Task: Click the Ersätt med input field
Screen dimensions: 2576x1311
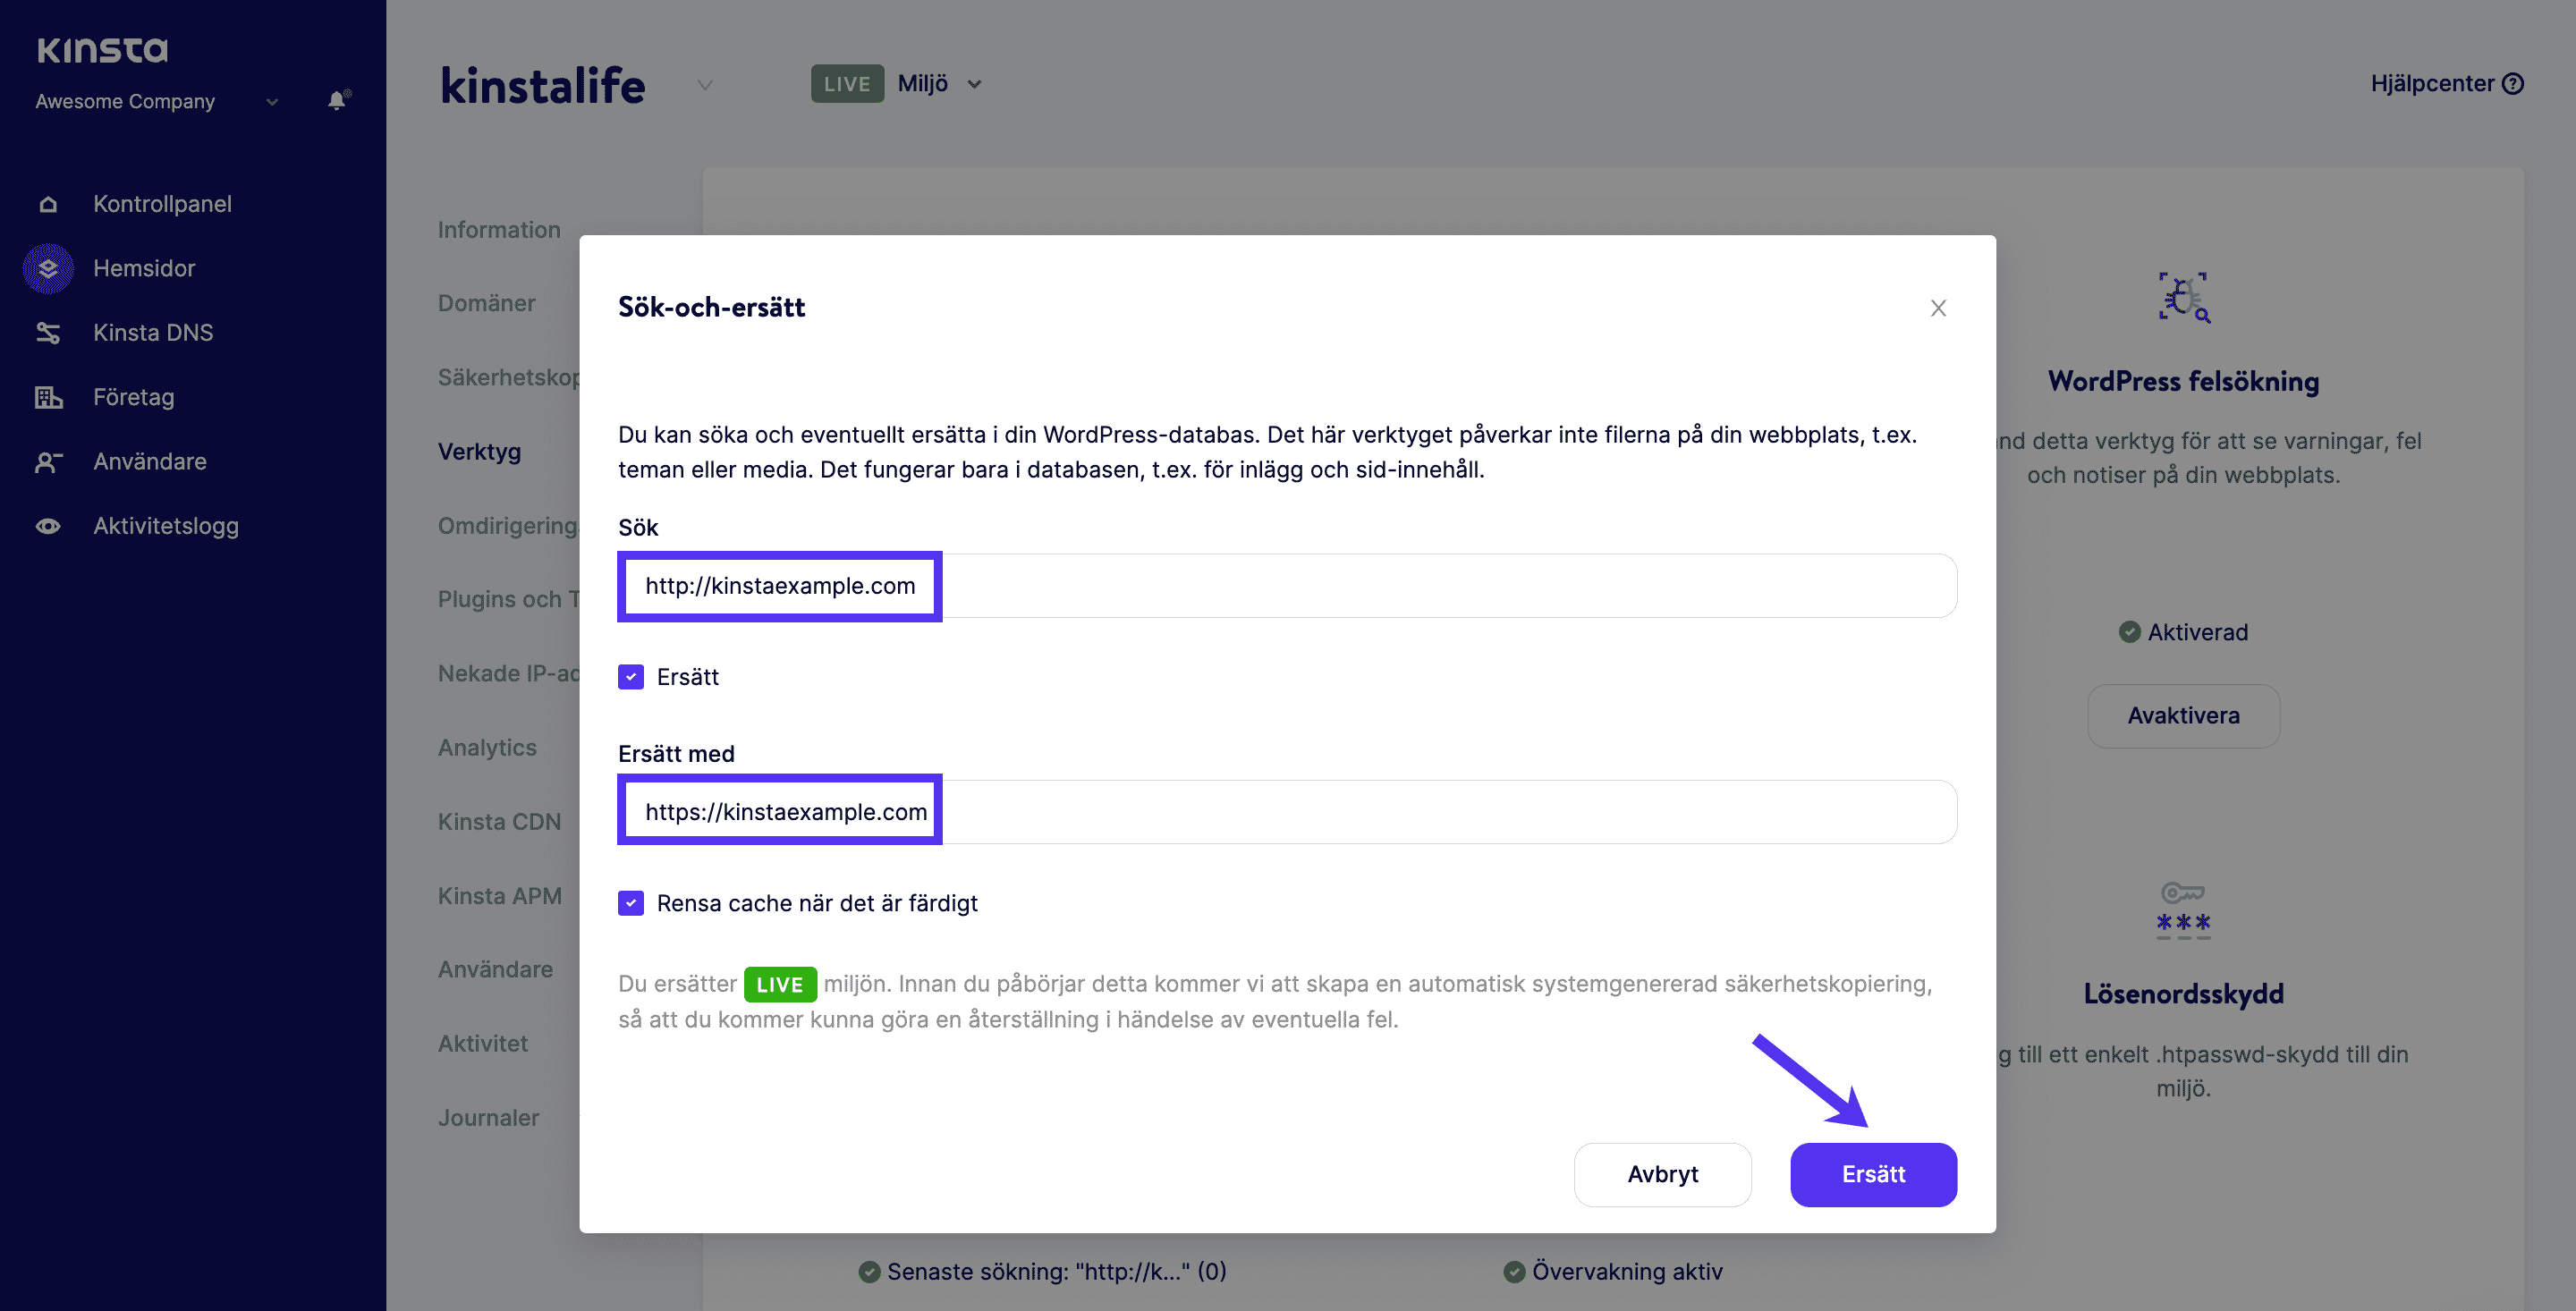Action: 1287,812
